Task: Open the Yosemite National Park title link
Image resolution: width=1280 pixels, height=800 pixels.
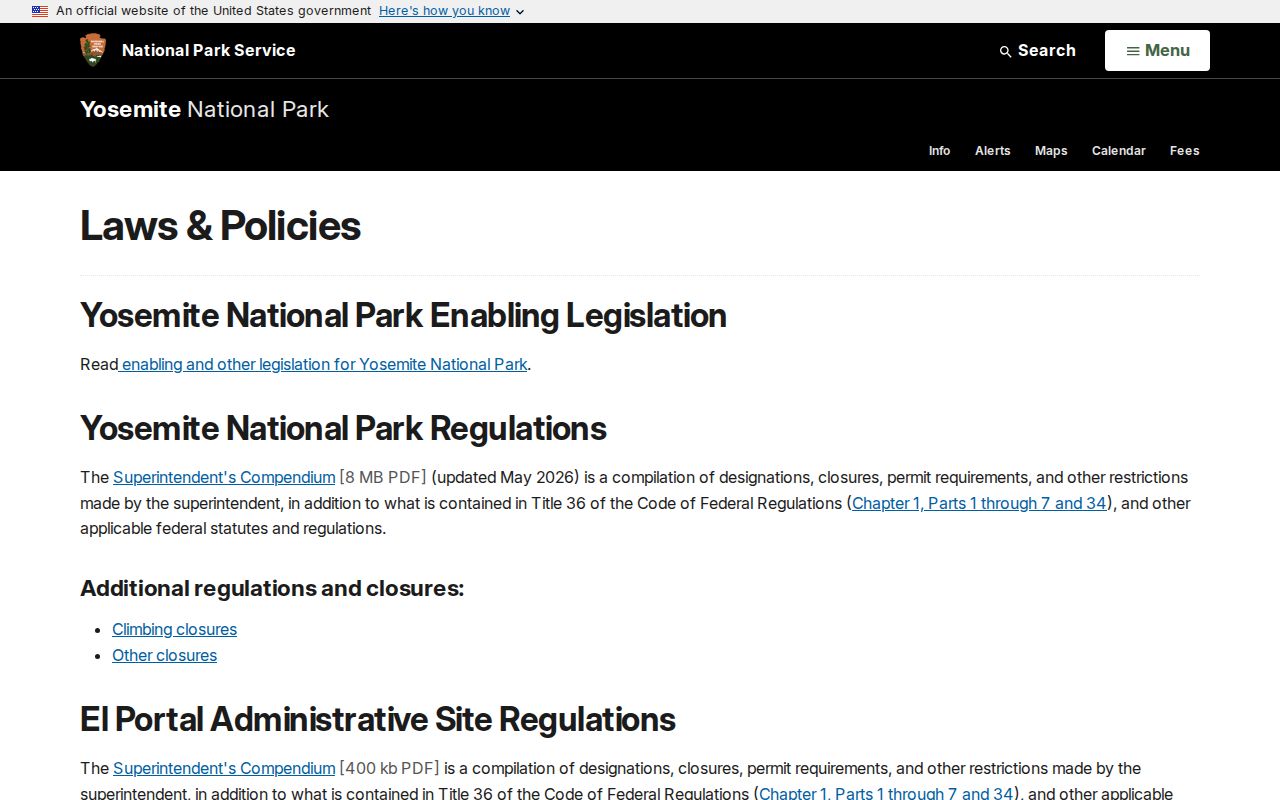Action: click(204, 109)
